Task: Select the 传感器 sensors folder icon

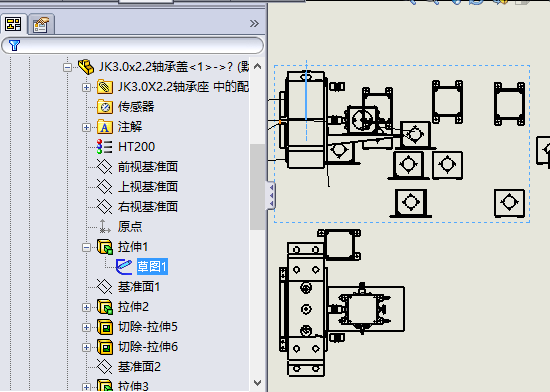Action: pos(105,107)
